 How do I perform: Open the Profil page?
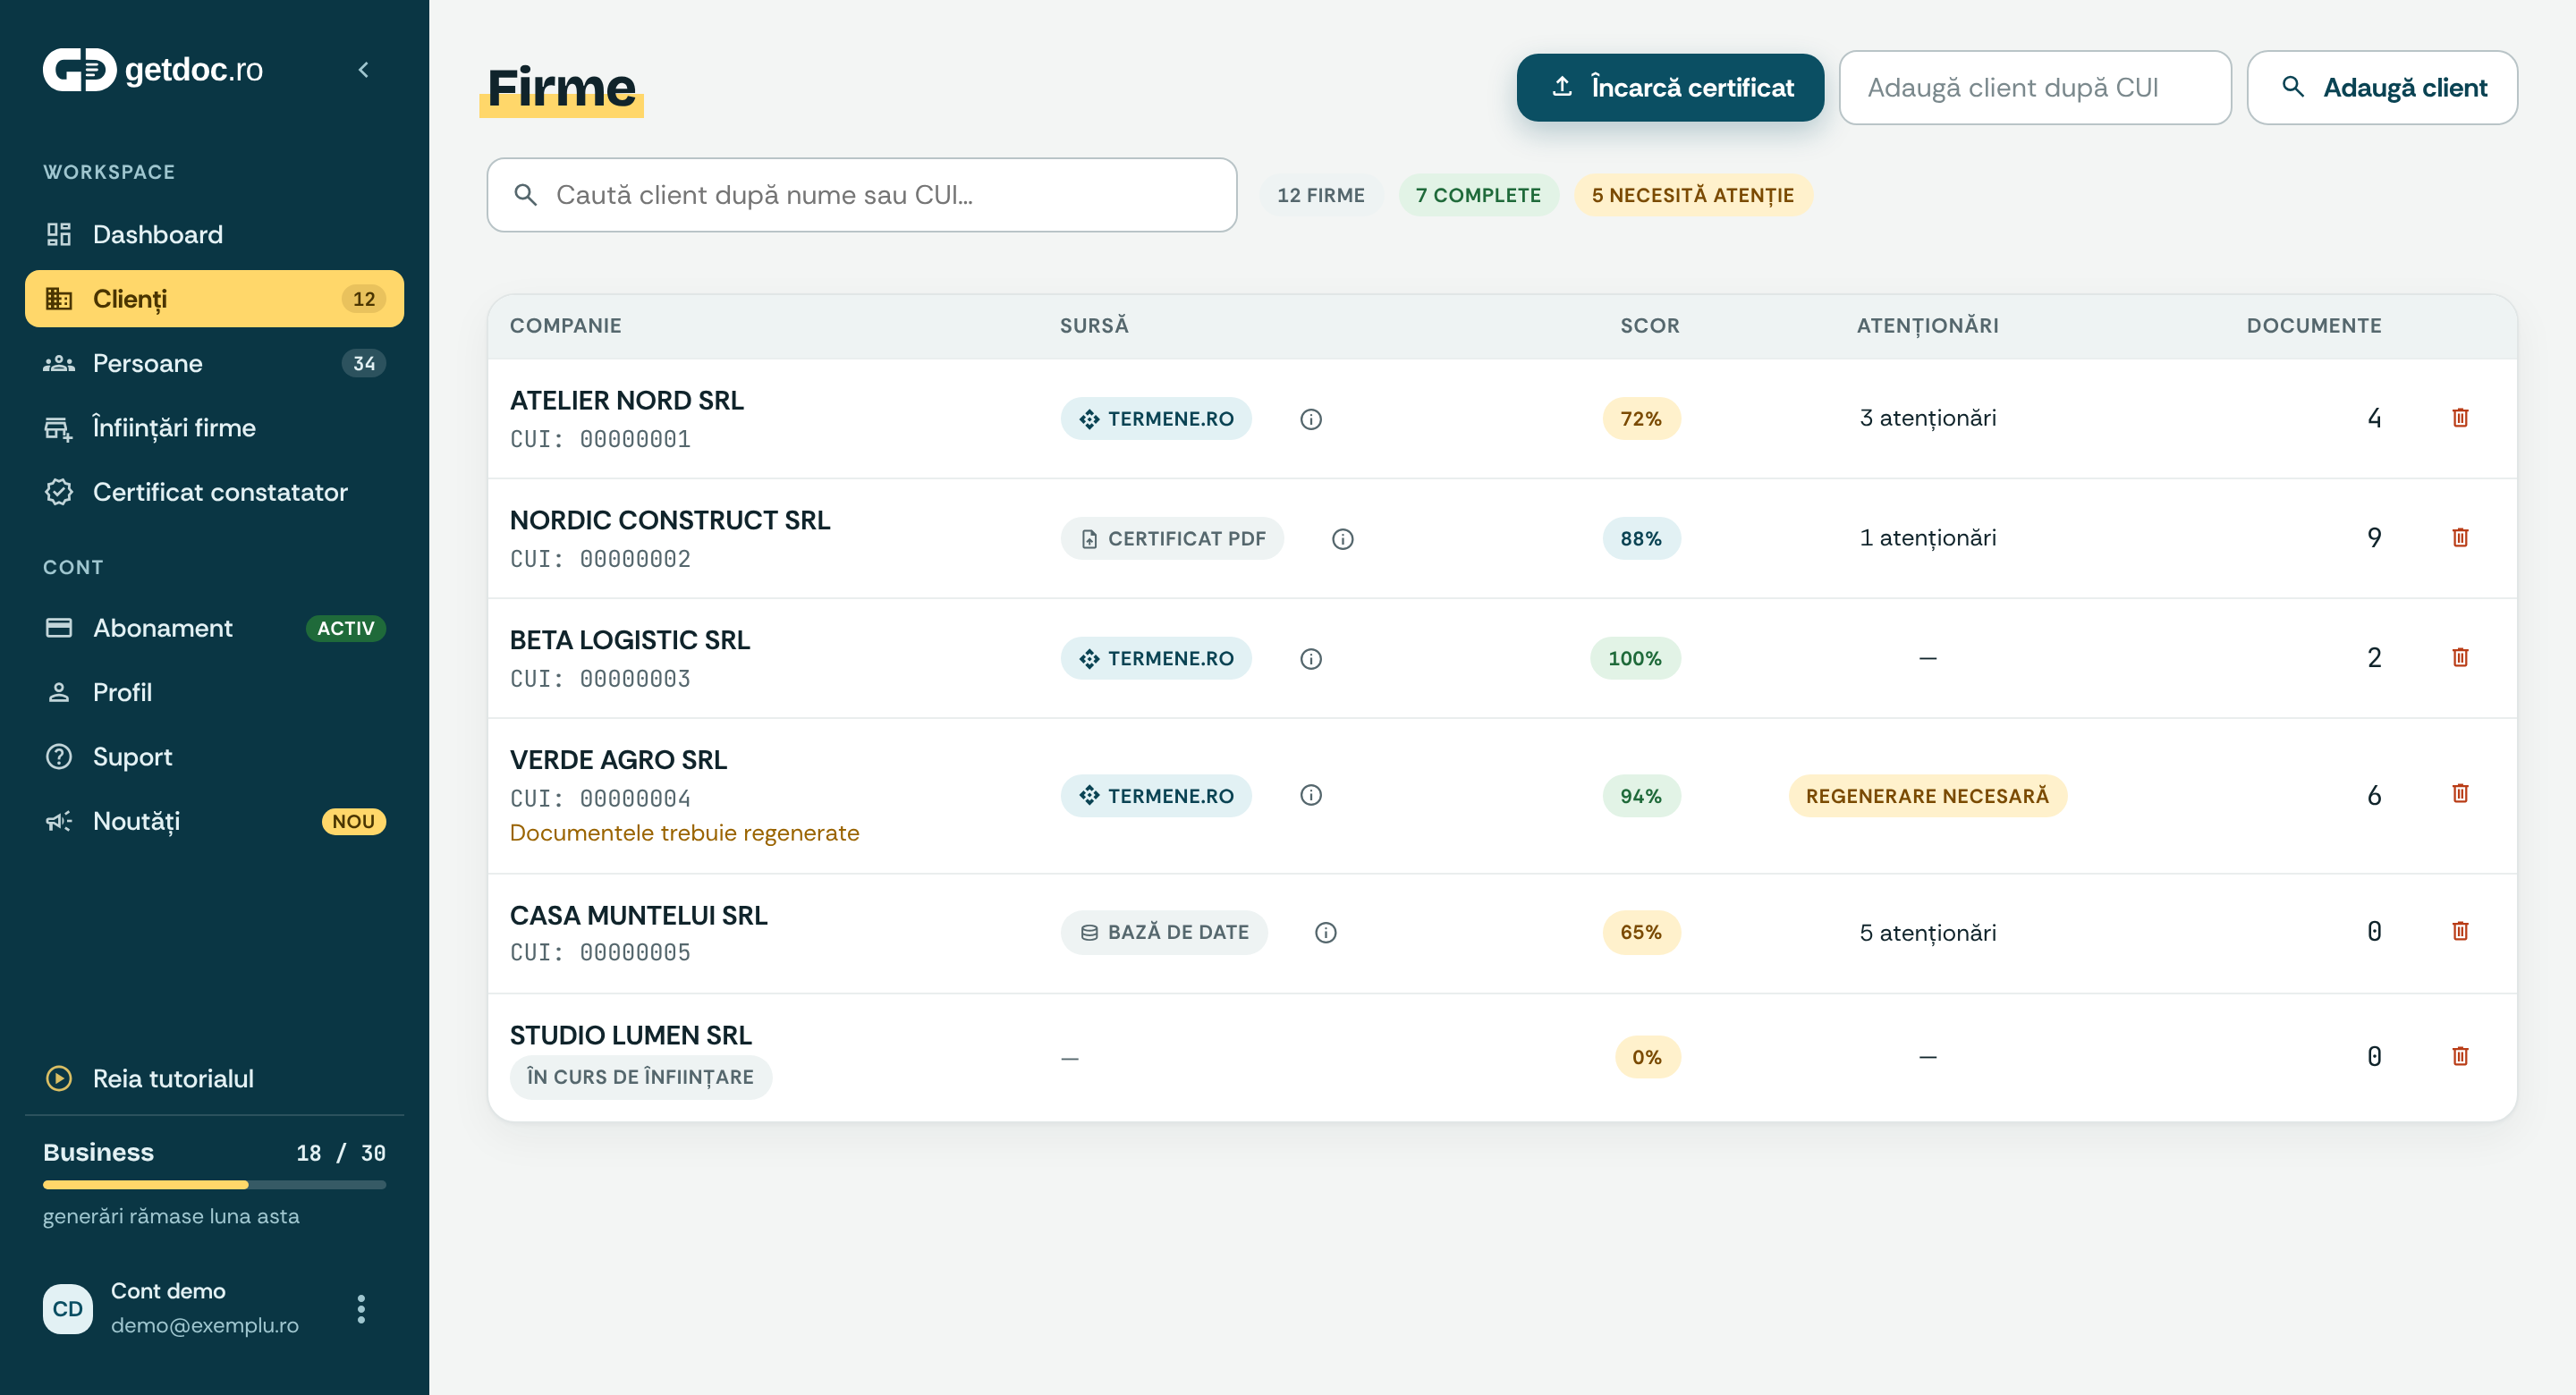pyautogui.click(x=214, y=692)
